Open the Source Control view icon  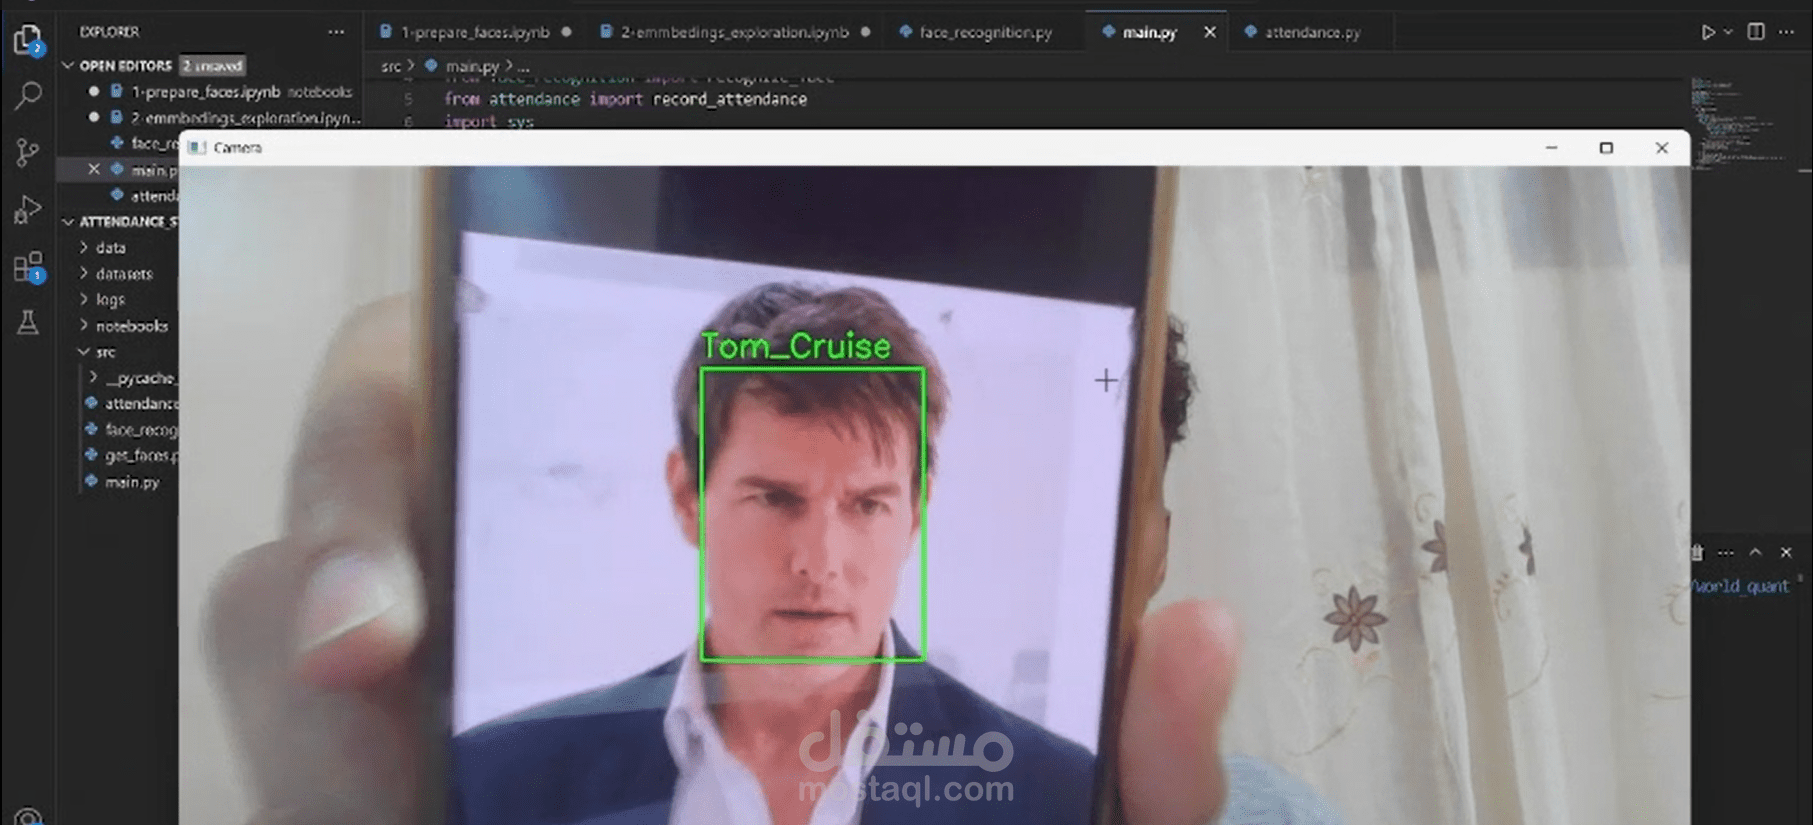(28, 152)
